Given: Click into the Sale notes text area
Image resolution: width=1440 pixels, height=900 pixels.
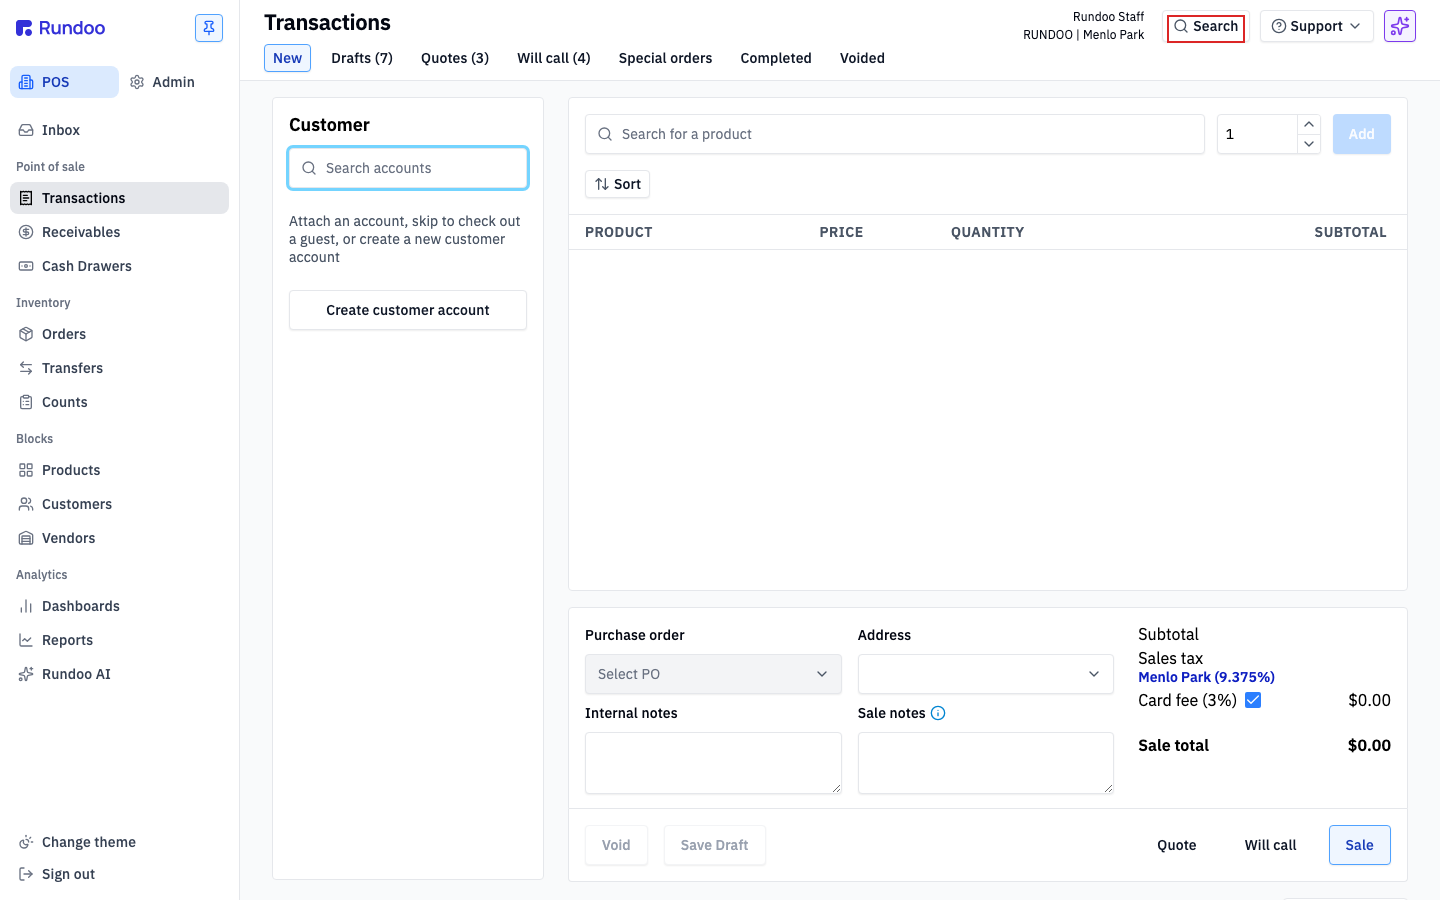Looking at the screenshot, I should pyautogui.click(x=986, y=763).
